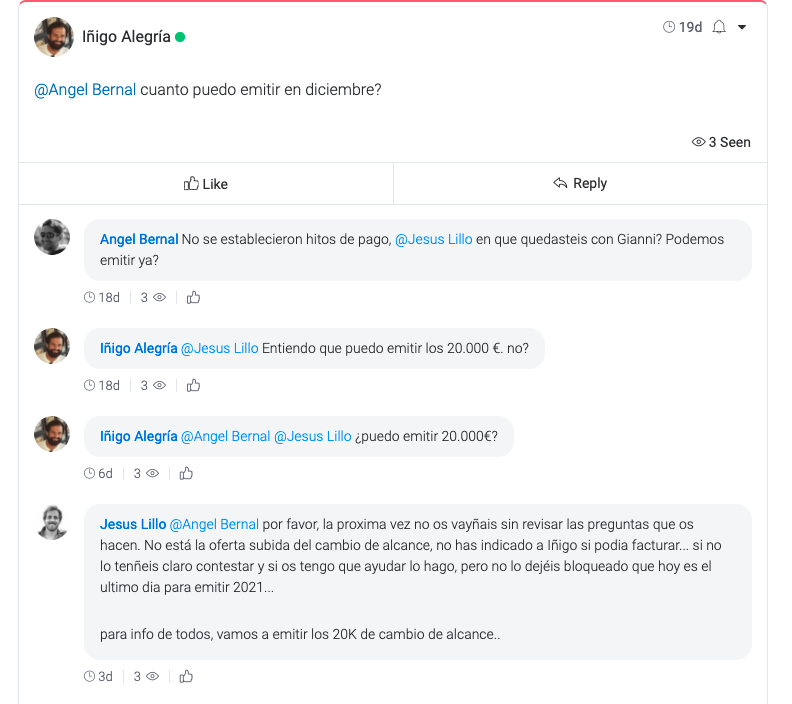Screen dimensions: 792x704
Task: Click thumbs-up on Jesus Lillo's reply
Action: coord(186,676)
